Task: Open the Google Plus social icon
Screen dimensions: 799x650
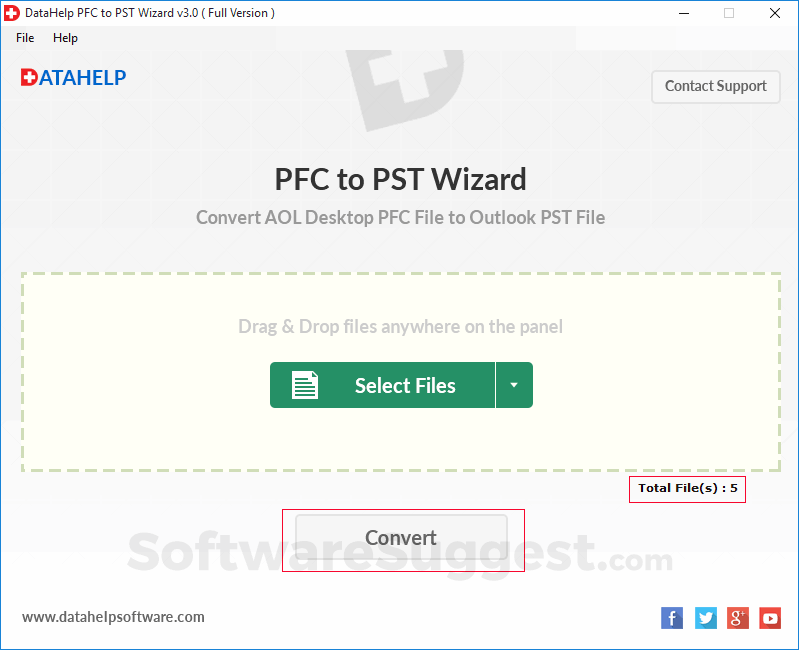Action: click(738, 618)
